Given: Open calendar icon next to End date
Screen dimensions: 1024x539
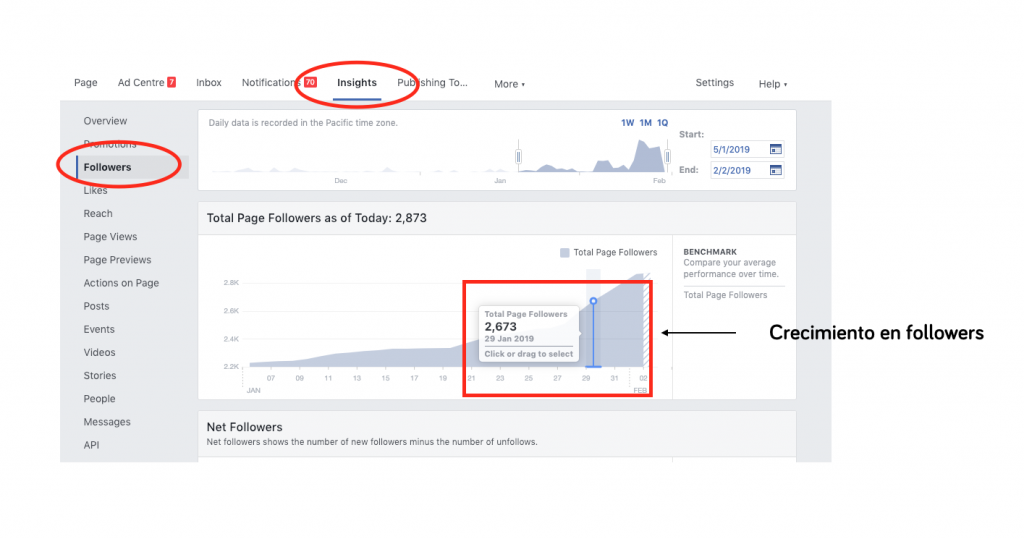Looking at the screenshot, I should (775, 170).
